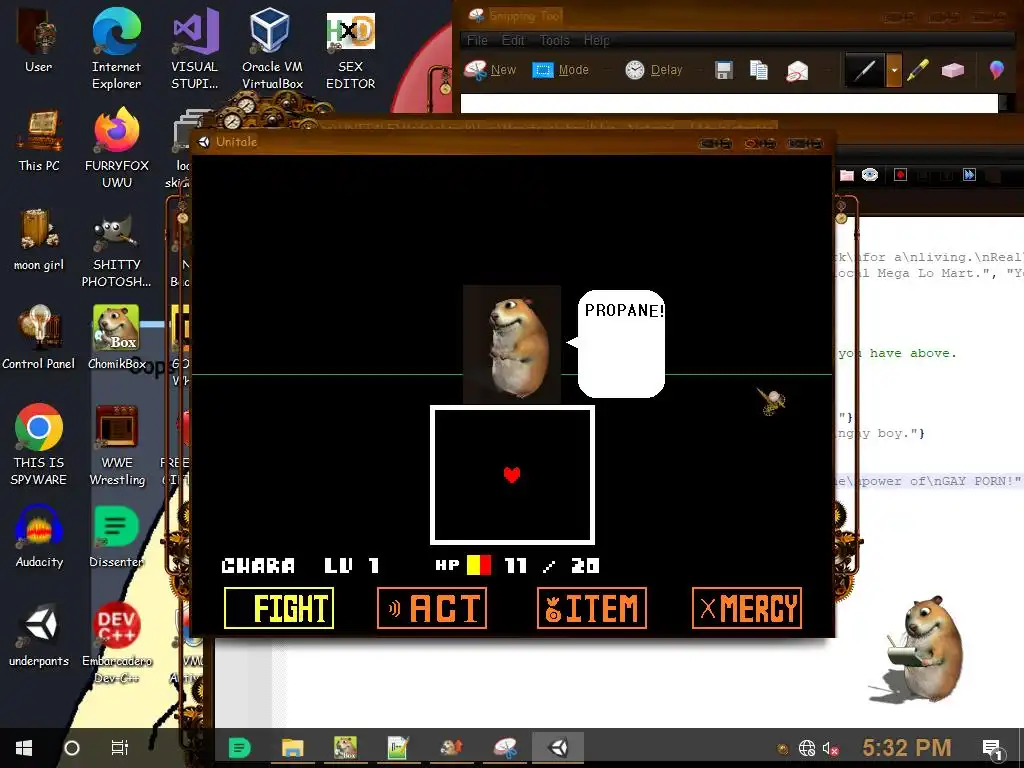Open the WWE Wrestling desktop icon

coord(116,445)
